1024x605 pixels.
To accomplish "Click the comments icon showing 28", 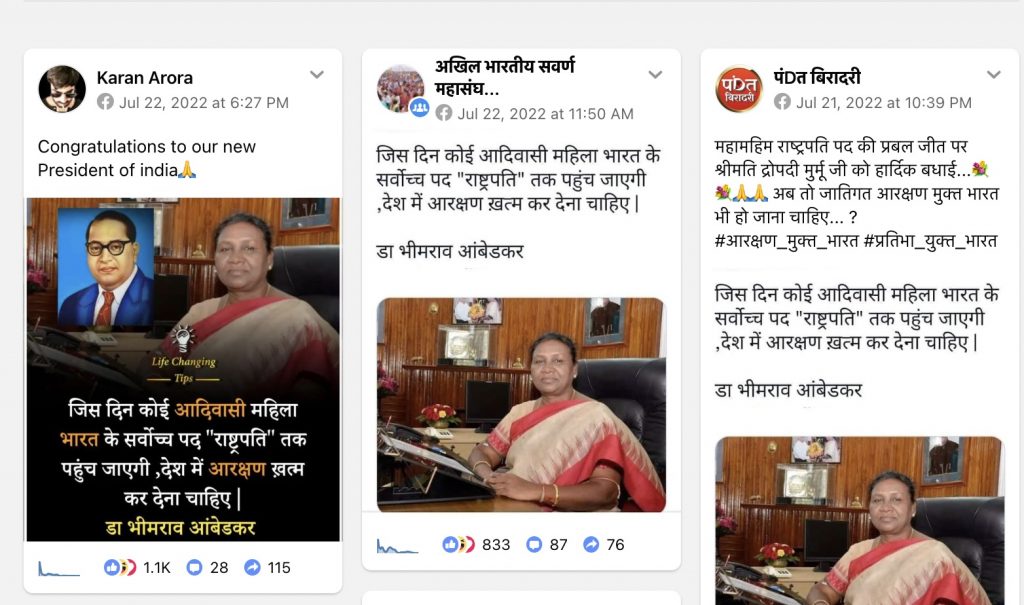I will click(194, 567).
